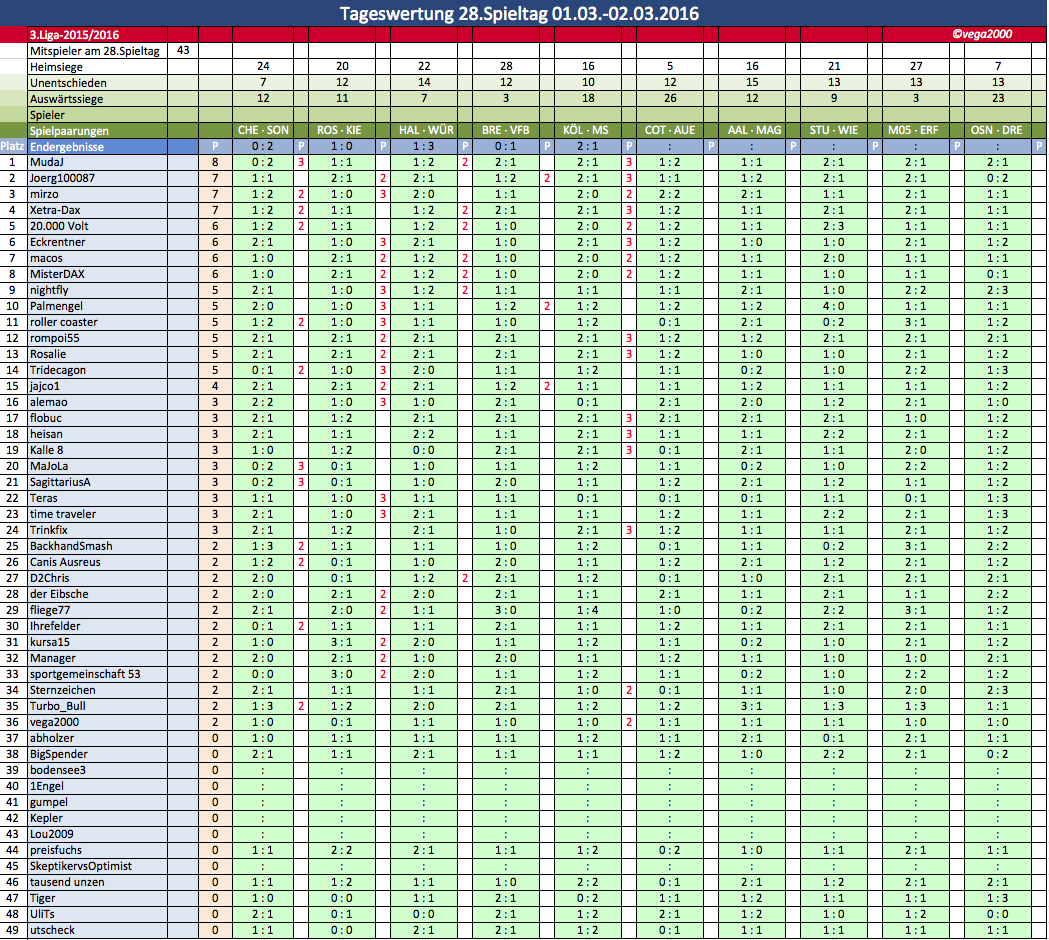Click the M05 · ERF match header

pos(916,130)
